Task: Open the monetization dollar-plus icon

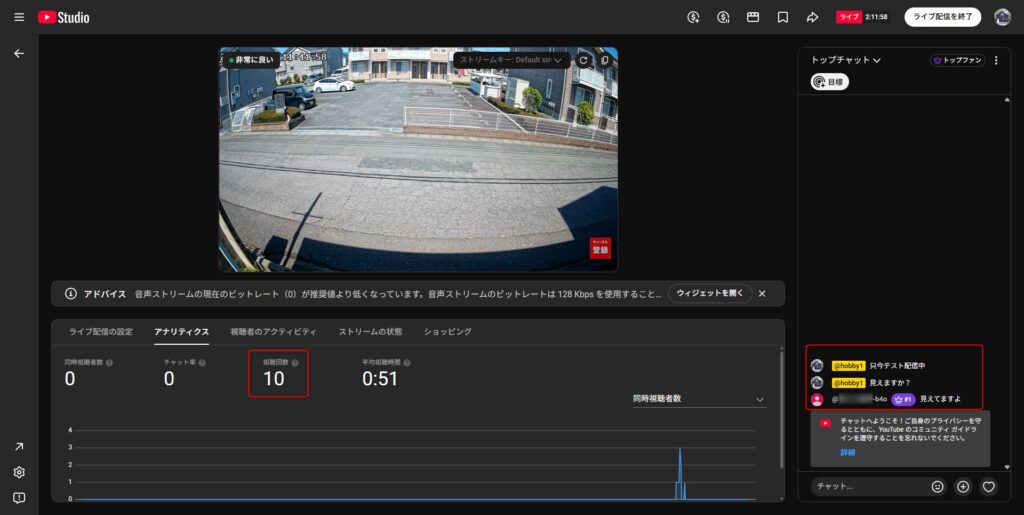Action: pos(694,17)
